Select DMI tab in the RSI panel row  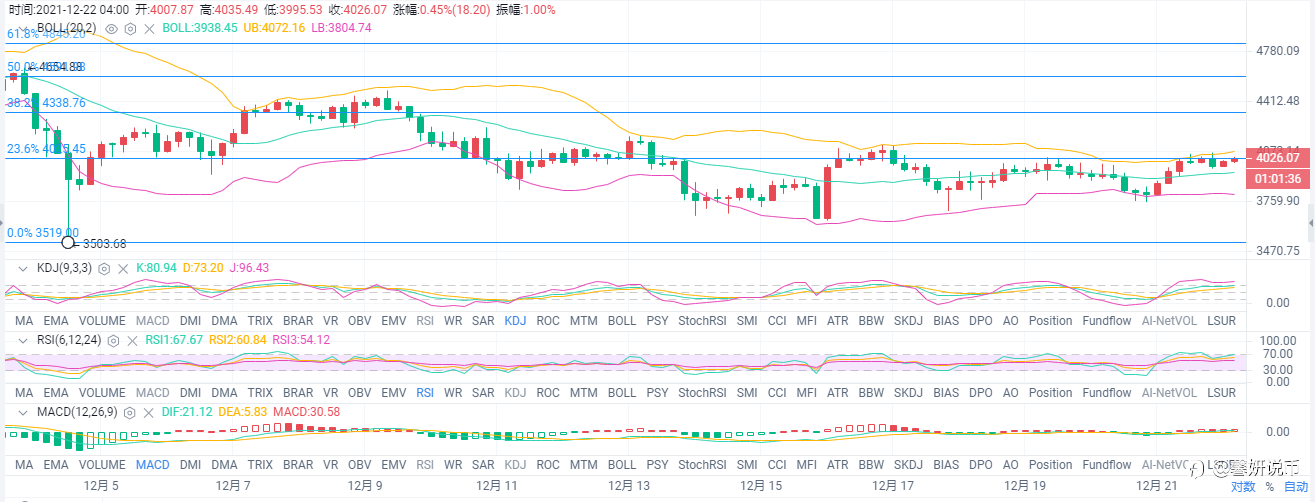pyautogui.click(x=191, y=393)
